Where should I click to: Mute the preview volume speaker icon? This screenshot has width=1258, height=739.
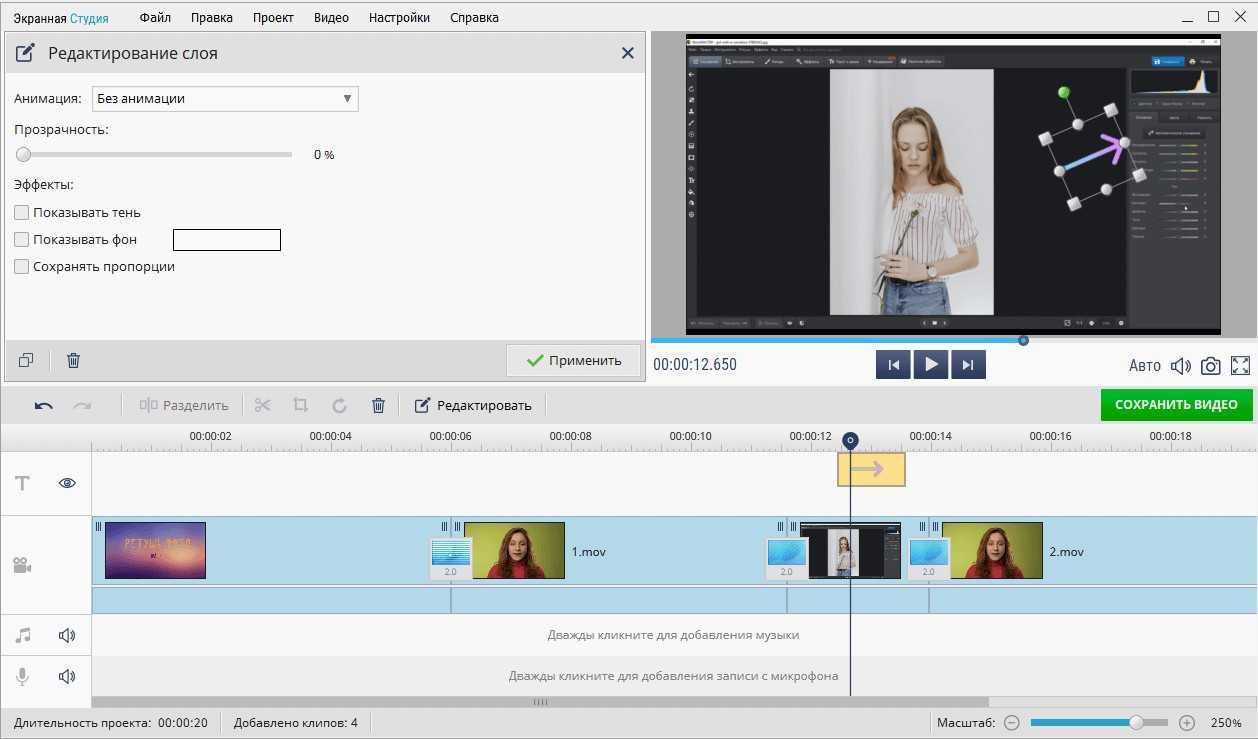(1181, 365)
